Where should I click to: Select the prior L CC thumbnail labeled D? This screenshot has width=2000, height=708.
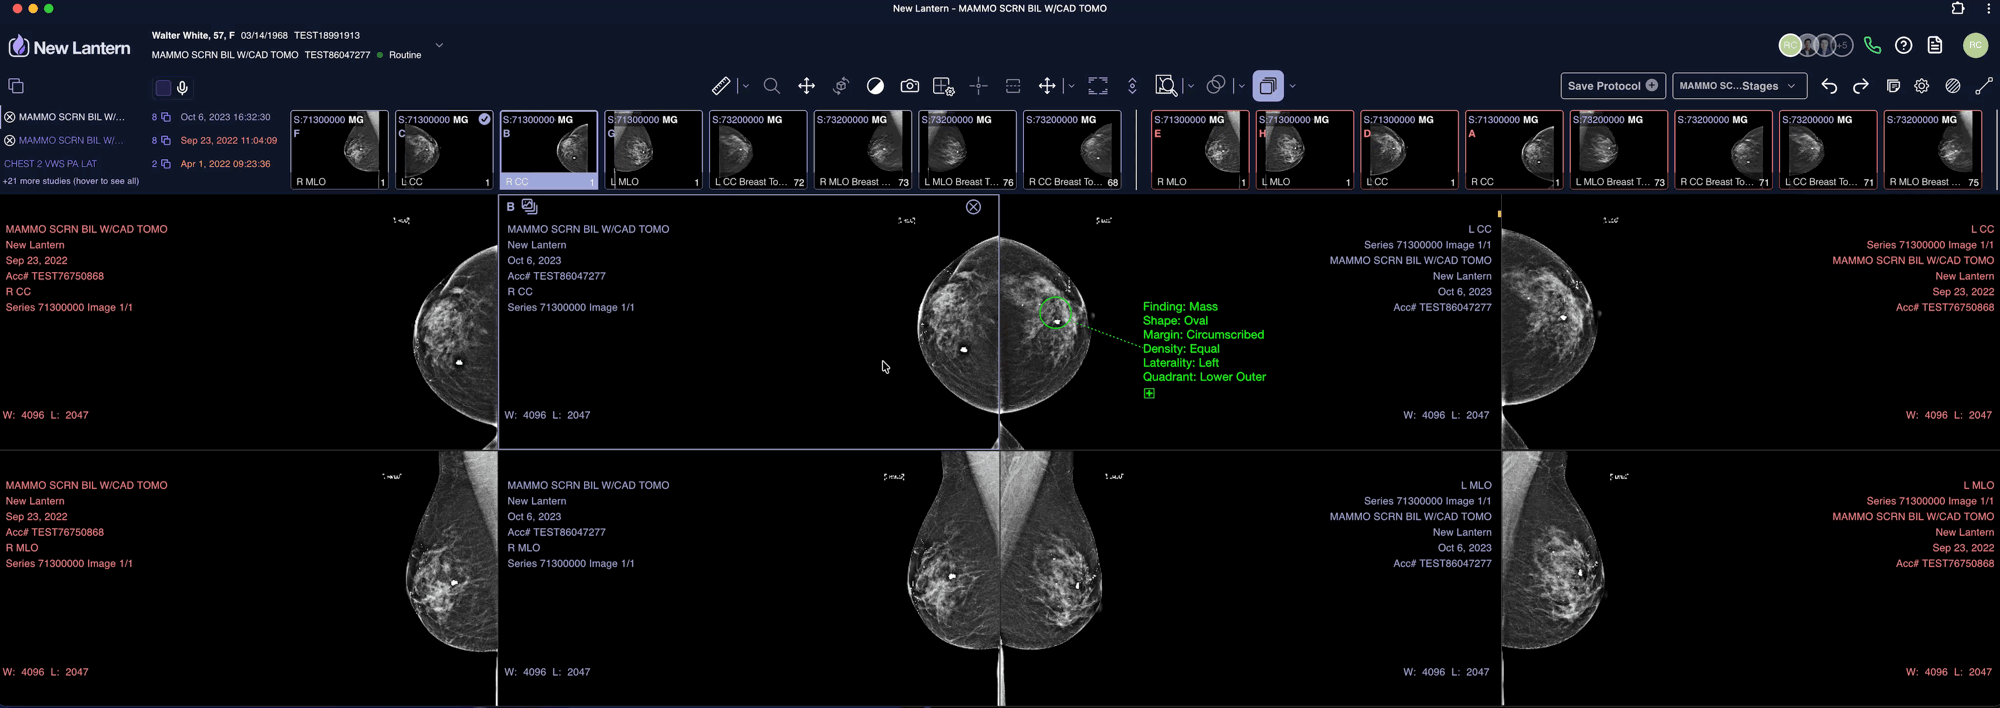[1410, 149]
